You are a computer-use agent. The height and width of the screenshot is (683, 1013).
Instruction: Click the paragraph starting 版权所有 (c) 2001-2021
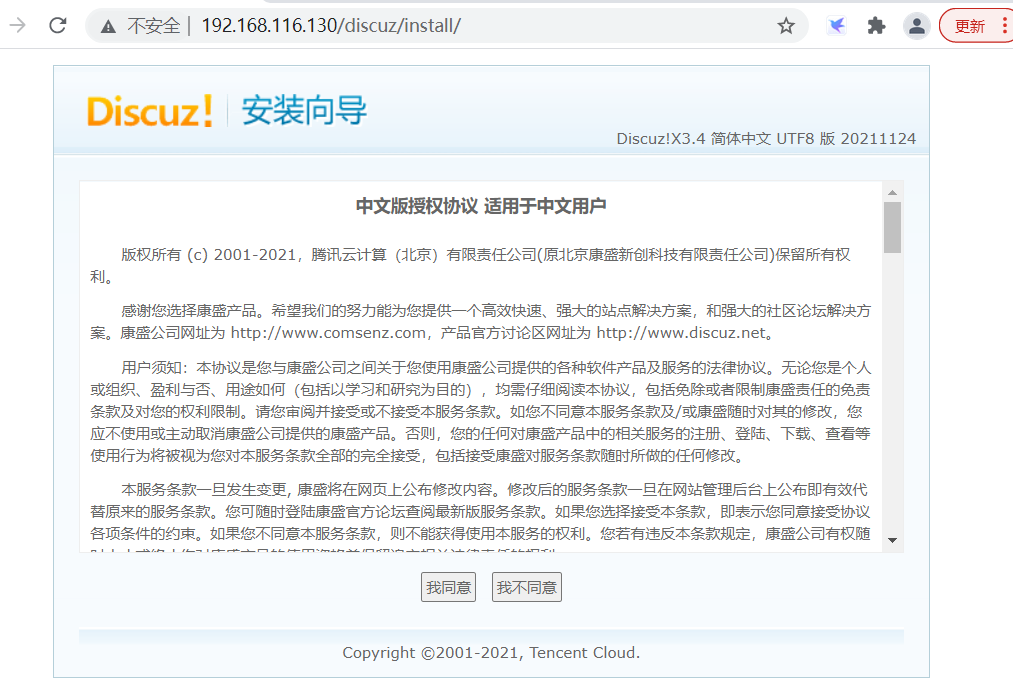tap(470, 266)
